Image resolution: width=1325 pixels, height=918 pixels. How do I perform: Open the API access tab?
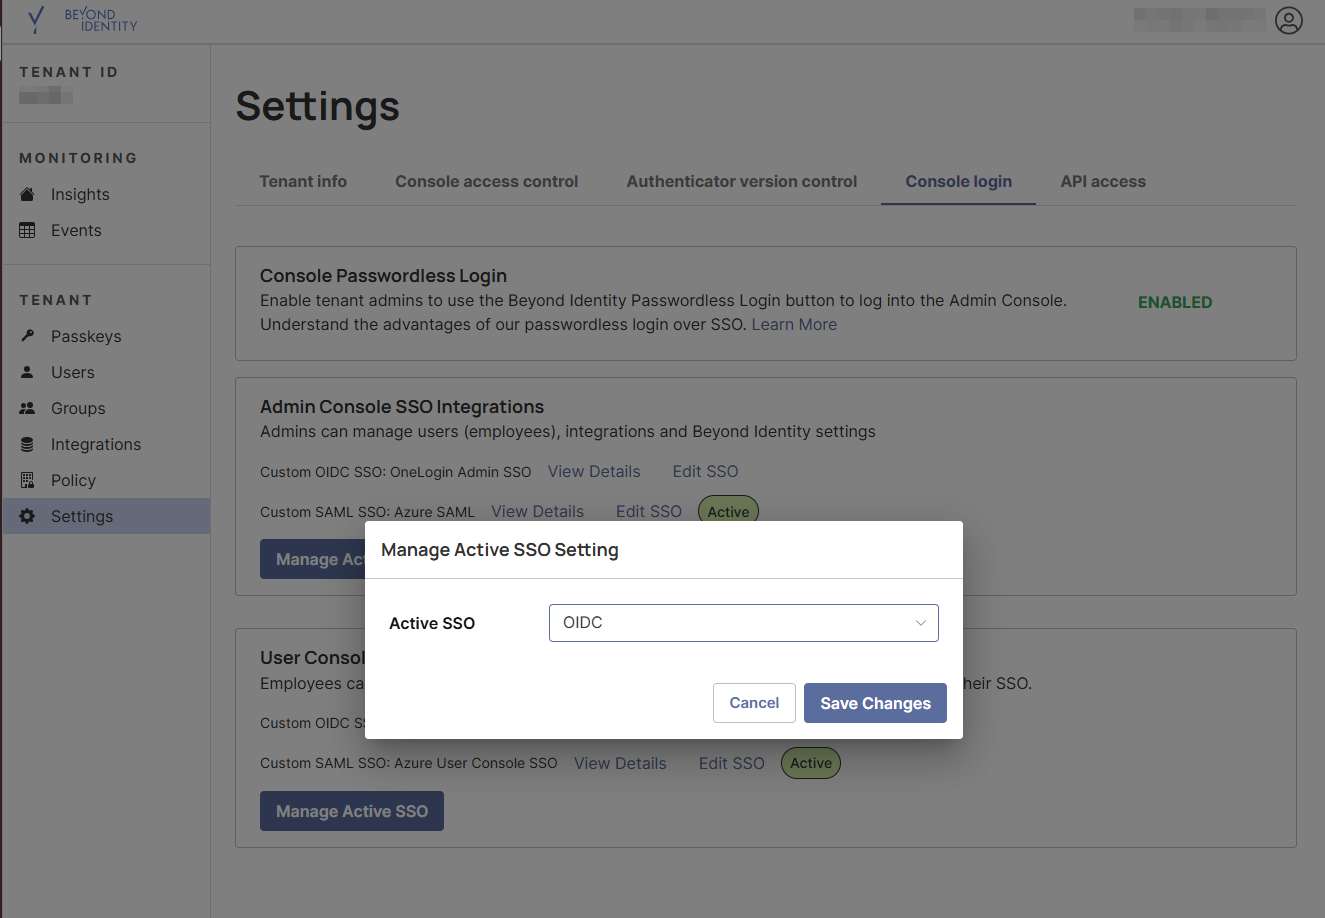(1103, 181)
